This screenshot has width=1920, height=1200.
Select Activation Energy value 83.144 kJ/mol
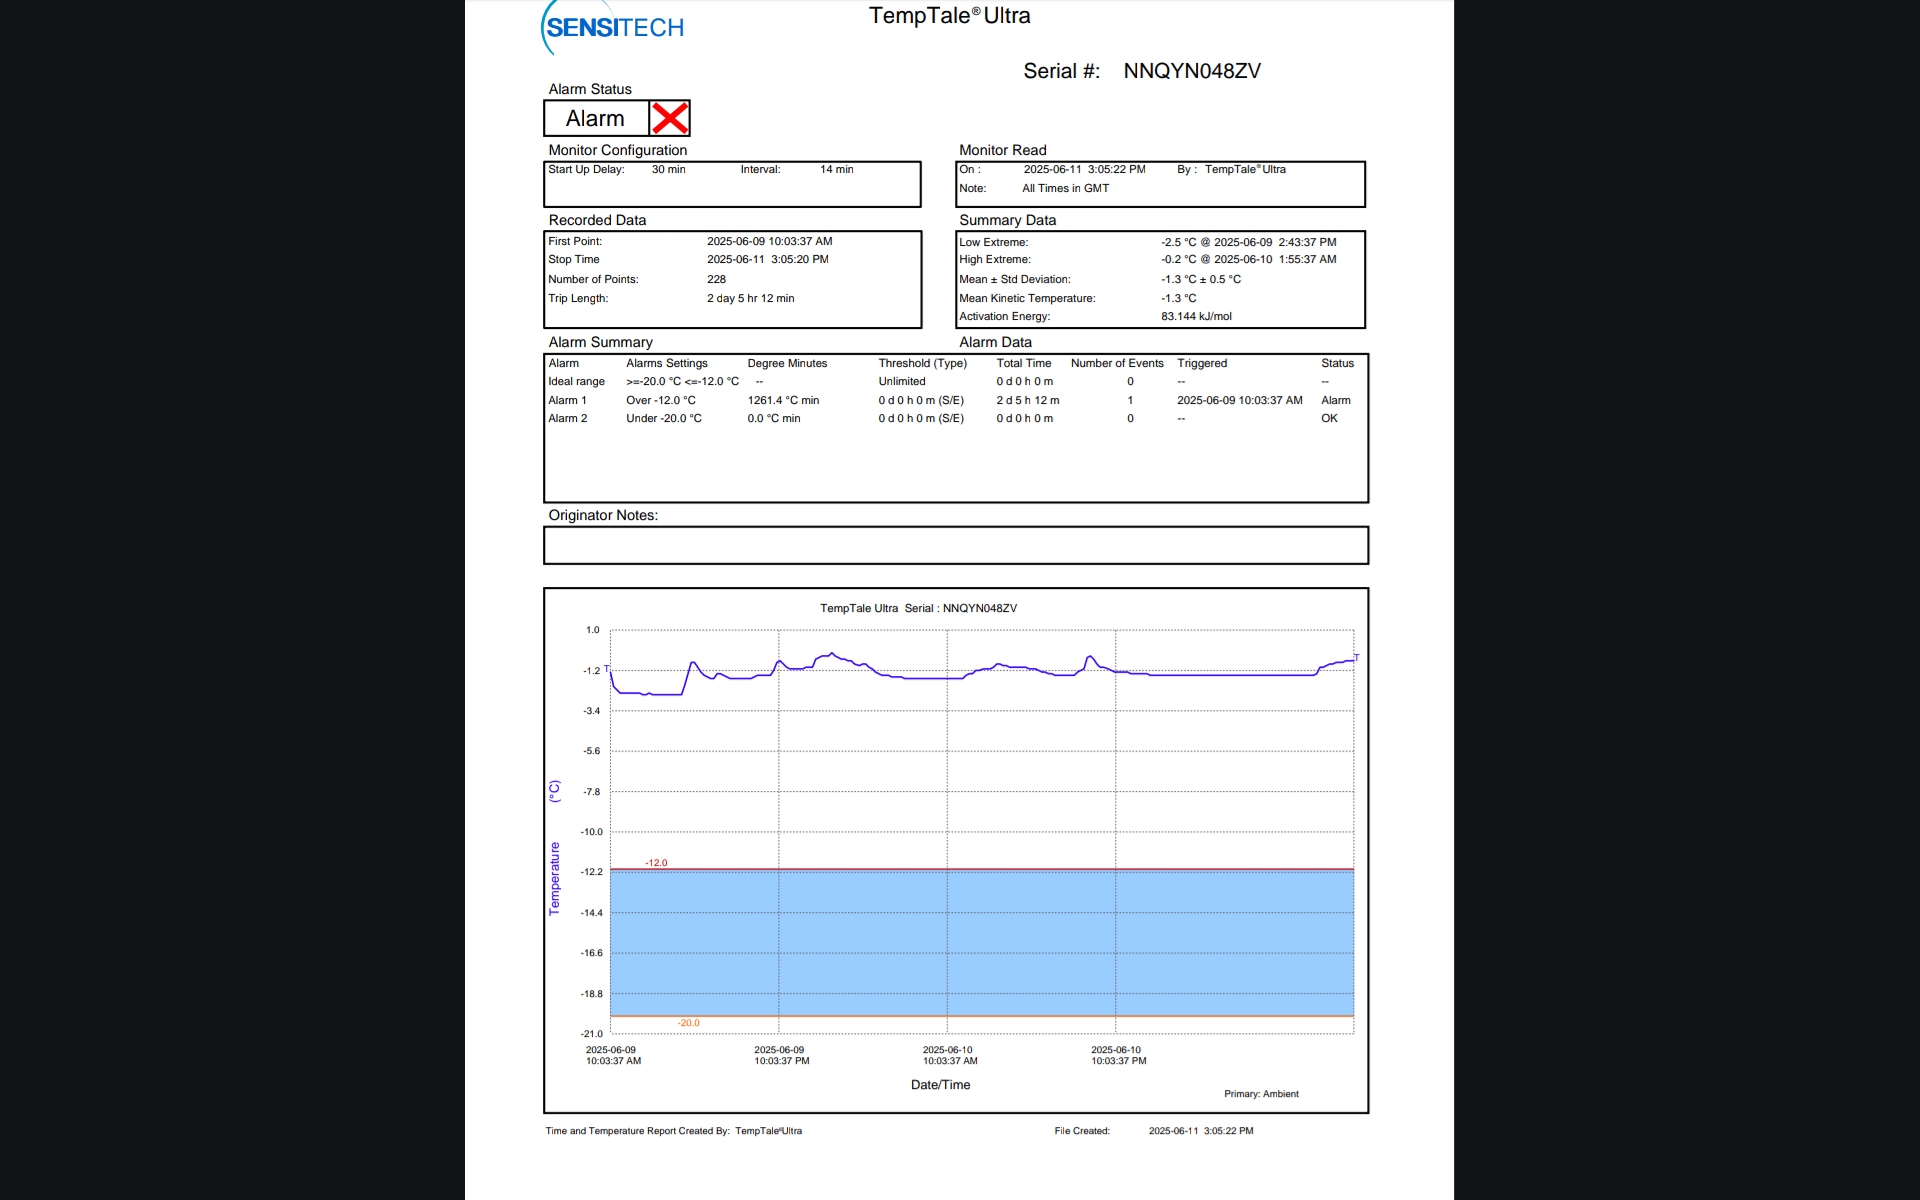1196,317
